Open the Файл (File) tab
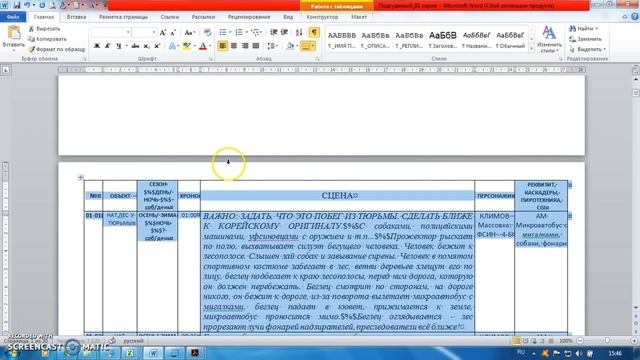 click(x=13, y=17)
